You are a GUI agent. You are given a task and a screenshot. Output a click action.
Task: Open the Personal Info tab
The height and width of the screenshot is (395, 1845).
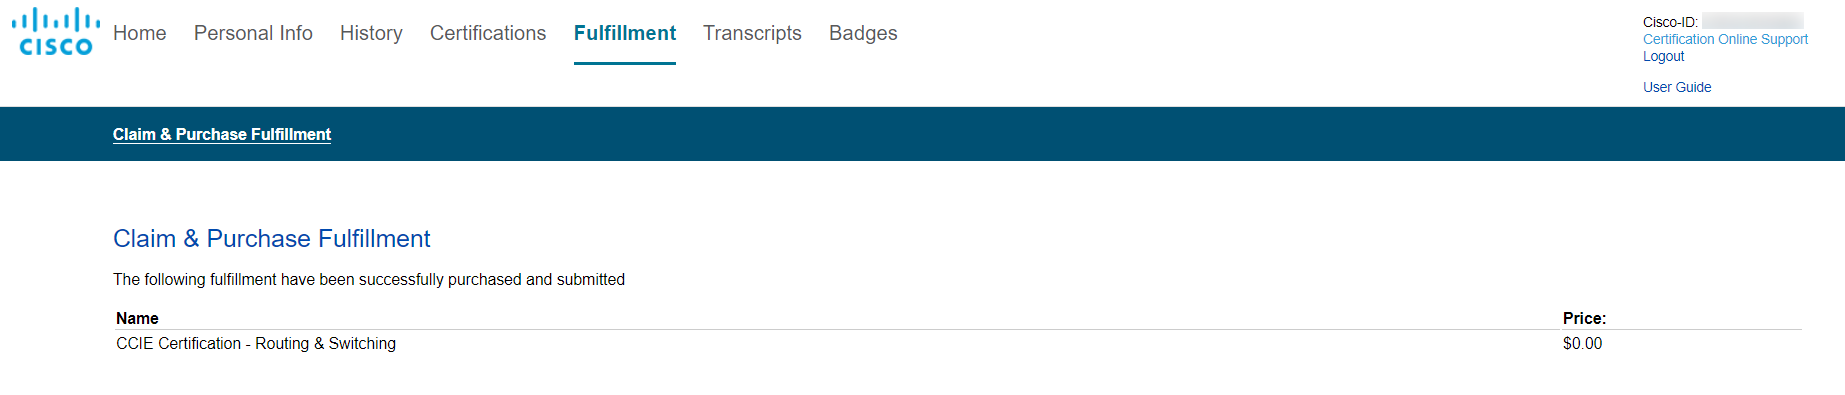[x=253, y=33]
